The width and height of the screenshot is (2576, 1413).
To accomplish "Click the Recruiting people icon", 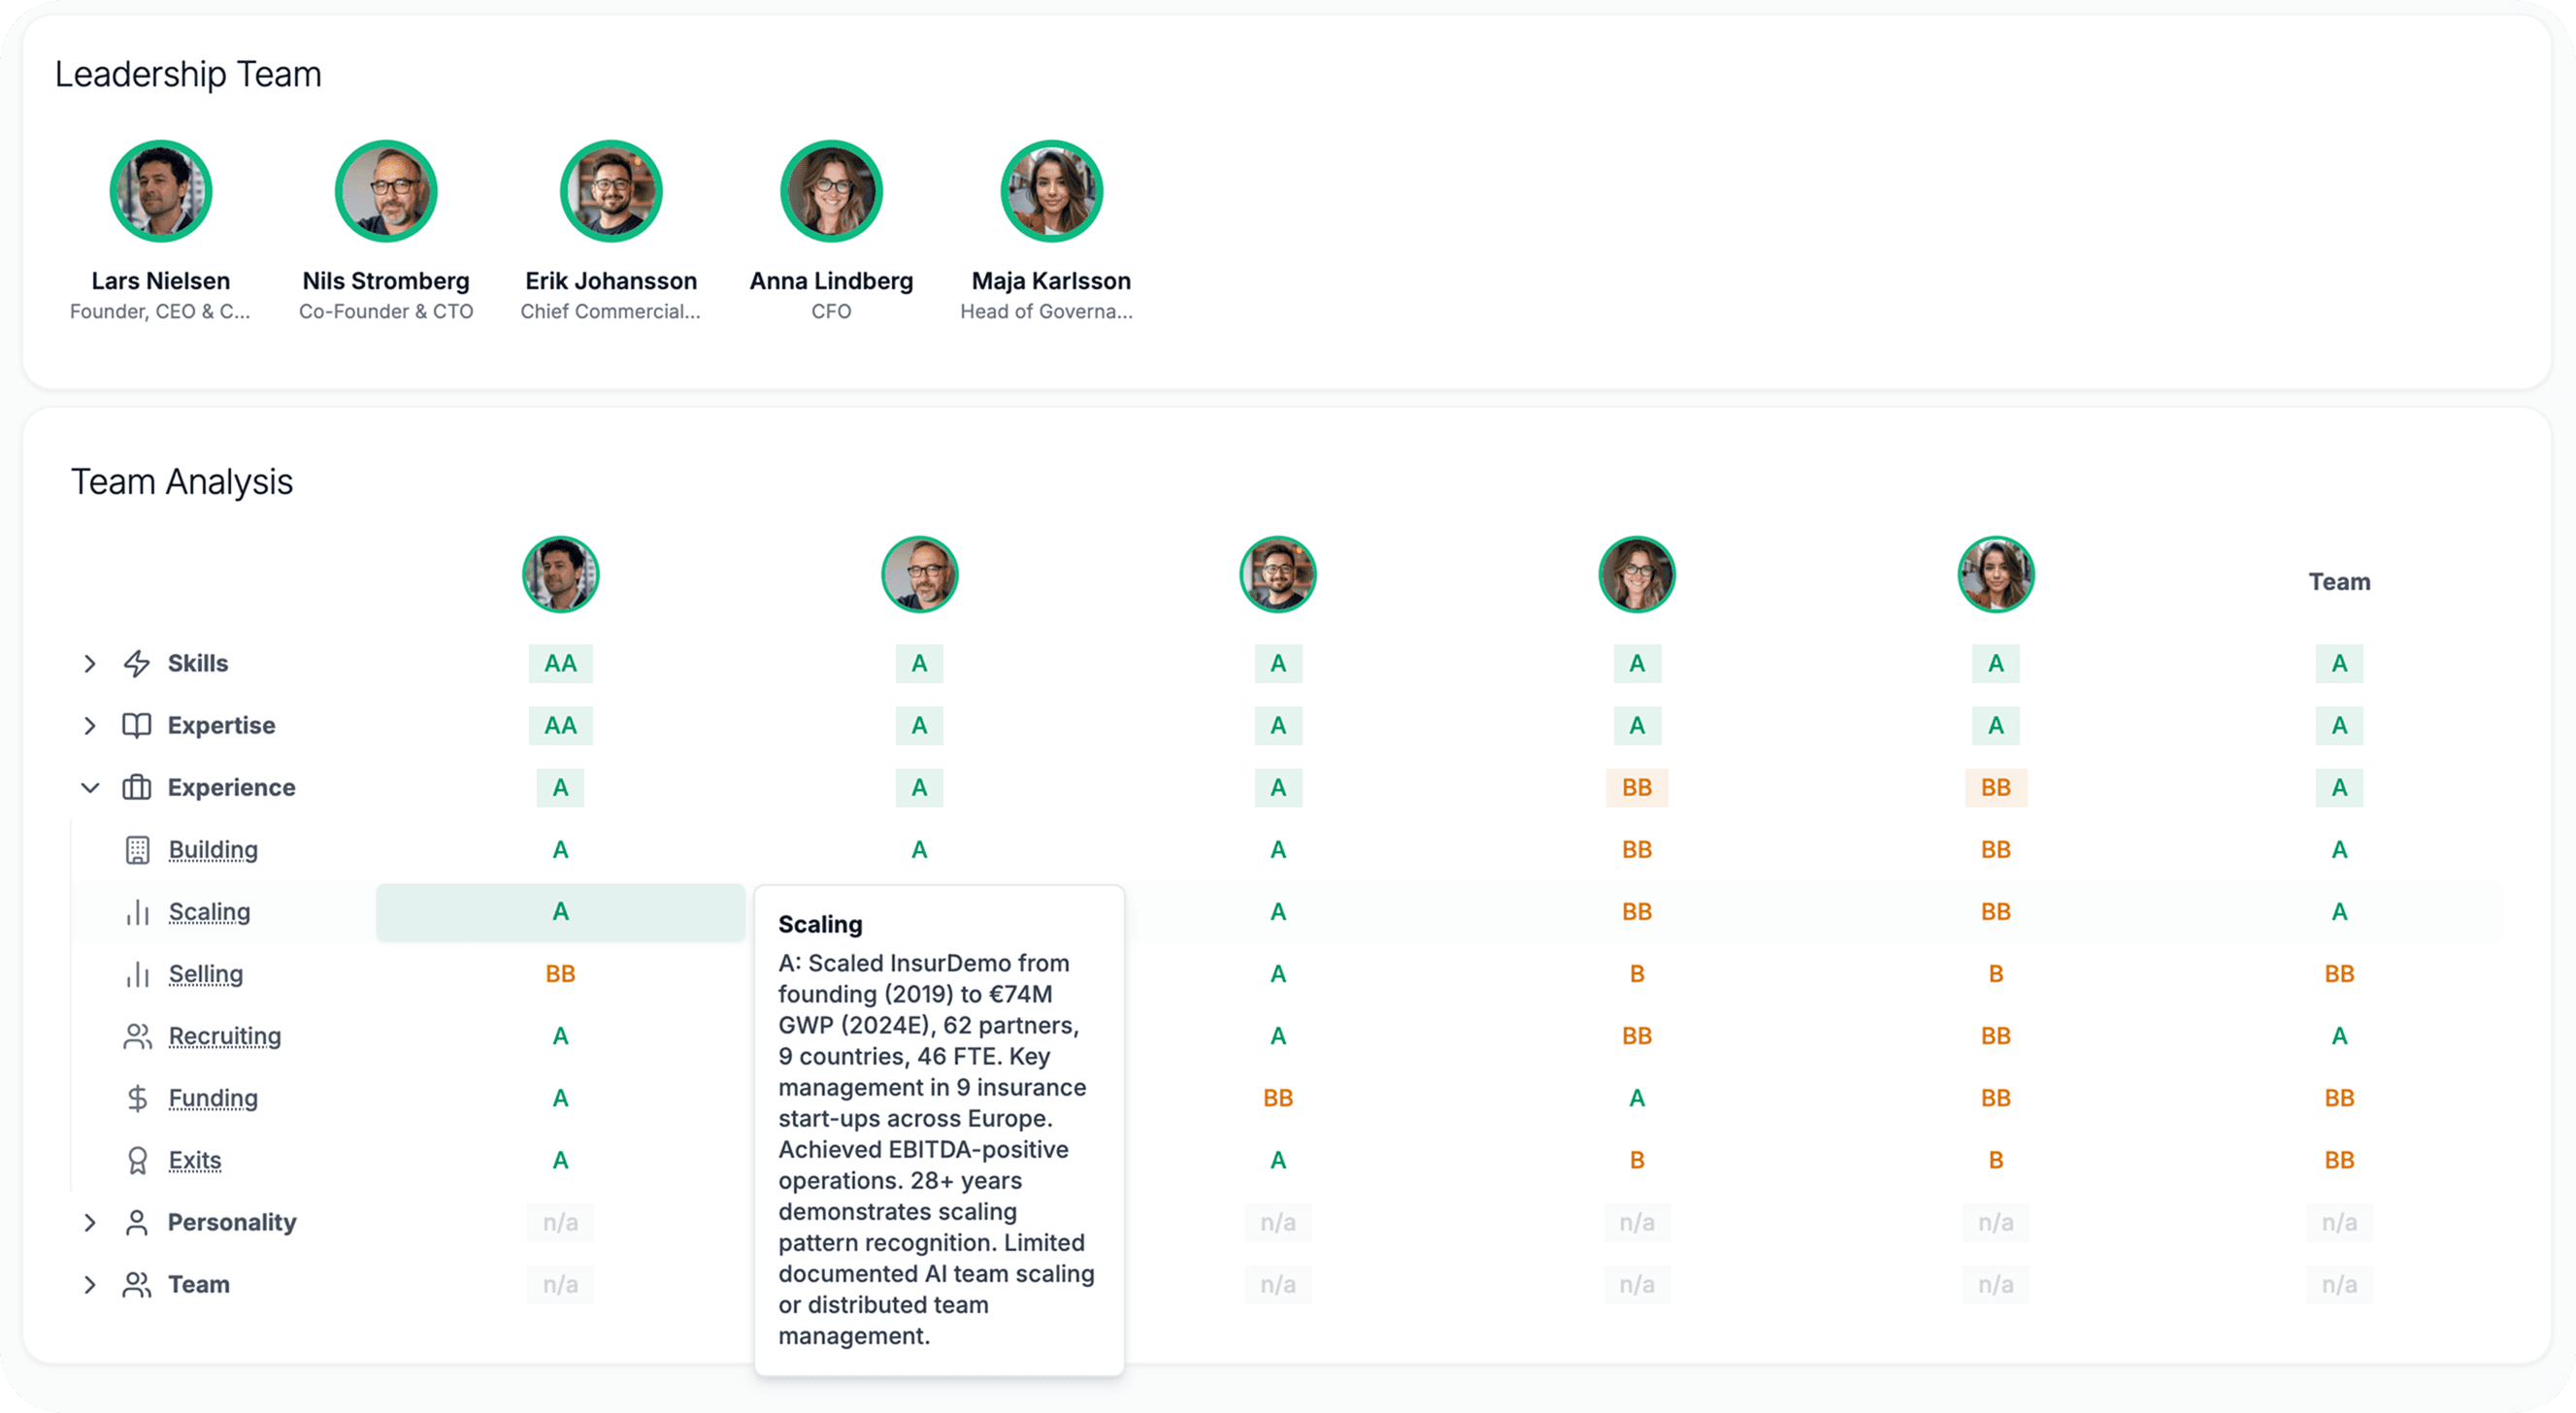I will pos(137,1036).
